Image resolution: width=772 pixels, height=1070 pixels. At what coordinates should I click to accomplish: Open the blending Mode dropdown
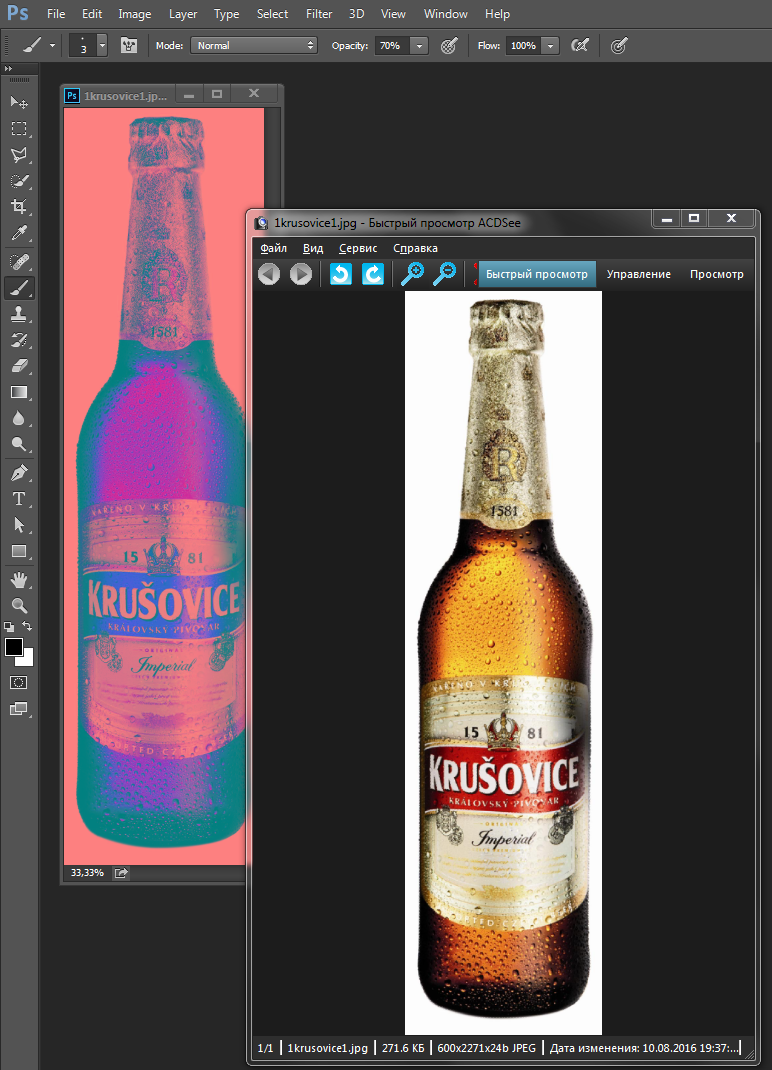pos(253,46)
